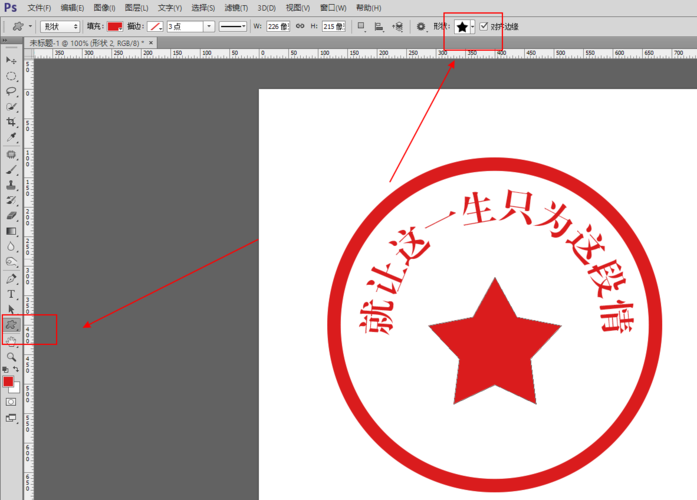Select the Hand tool

[11, 341]
